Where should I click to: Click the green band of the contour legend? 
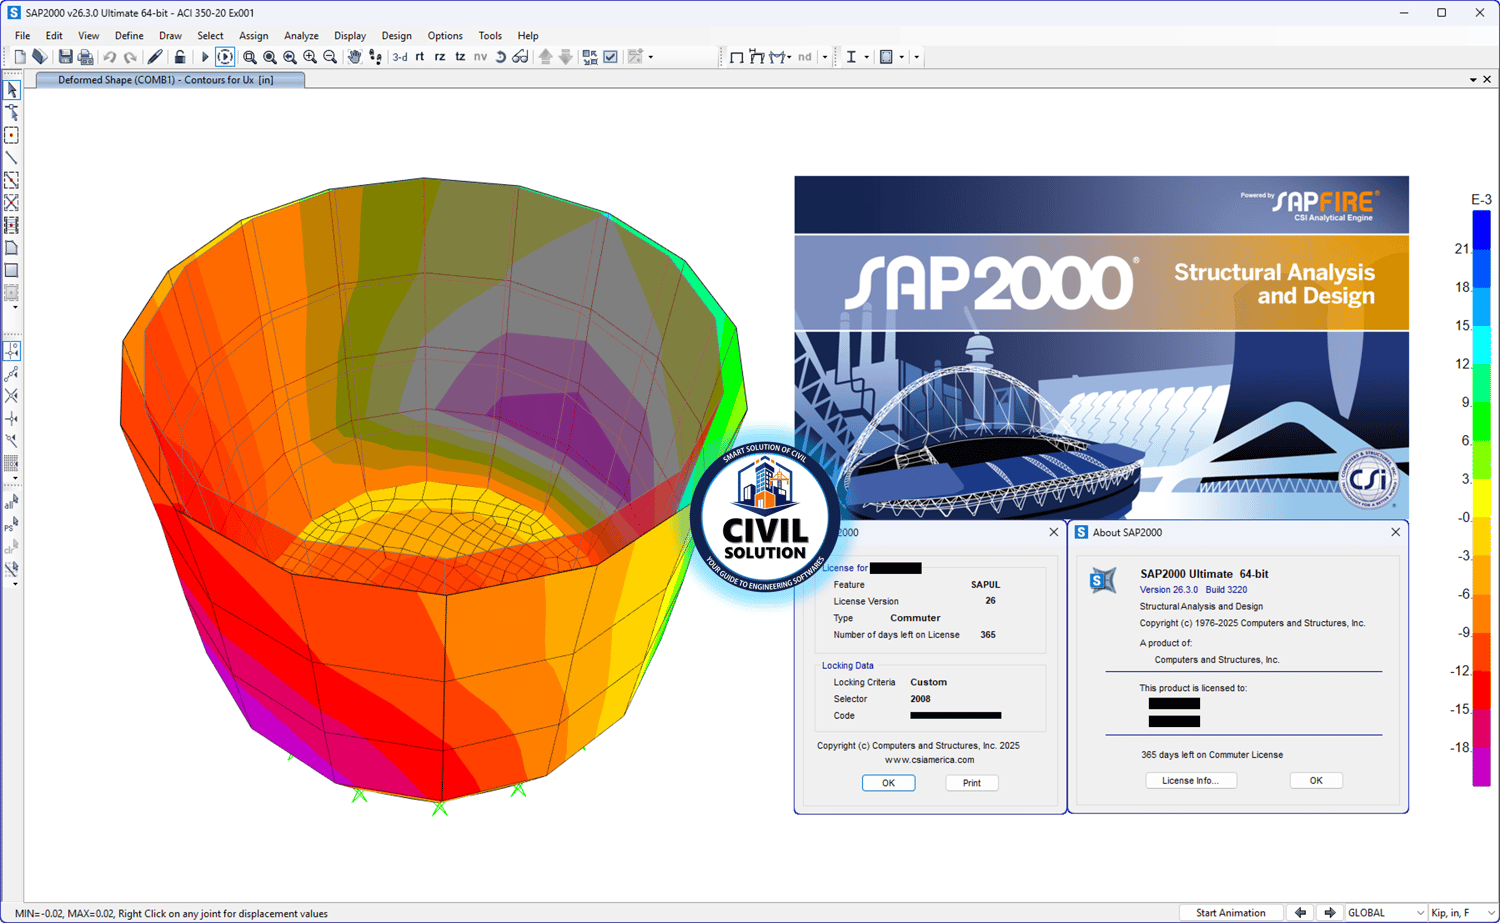pyautogui.click(x=1481, y=420)
